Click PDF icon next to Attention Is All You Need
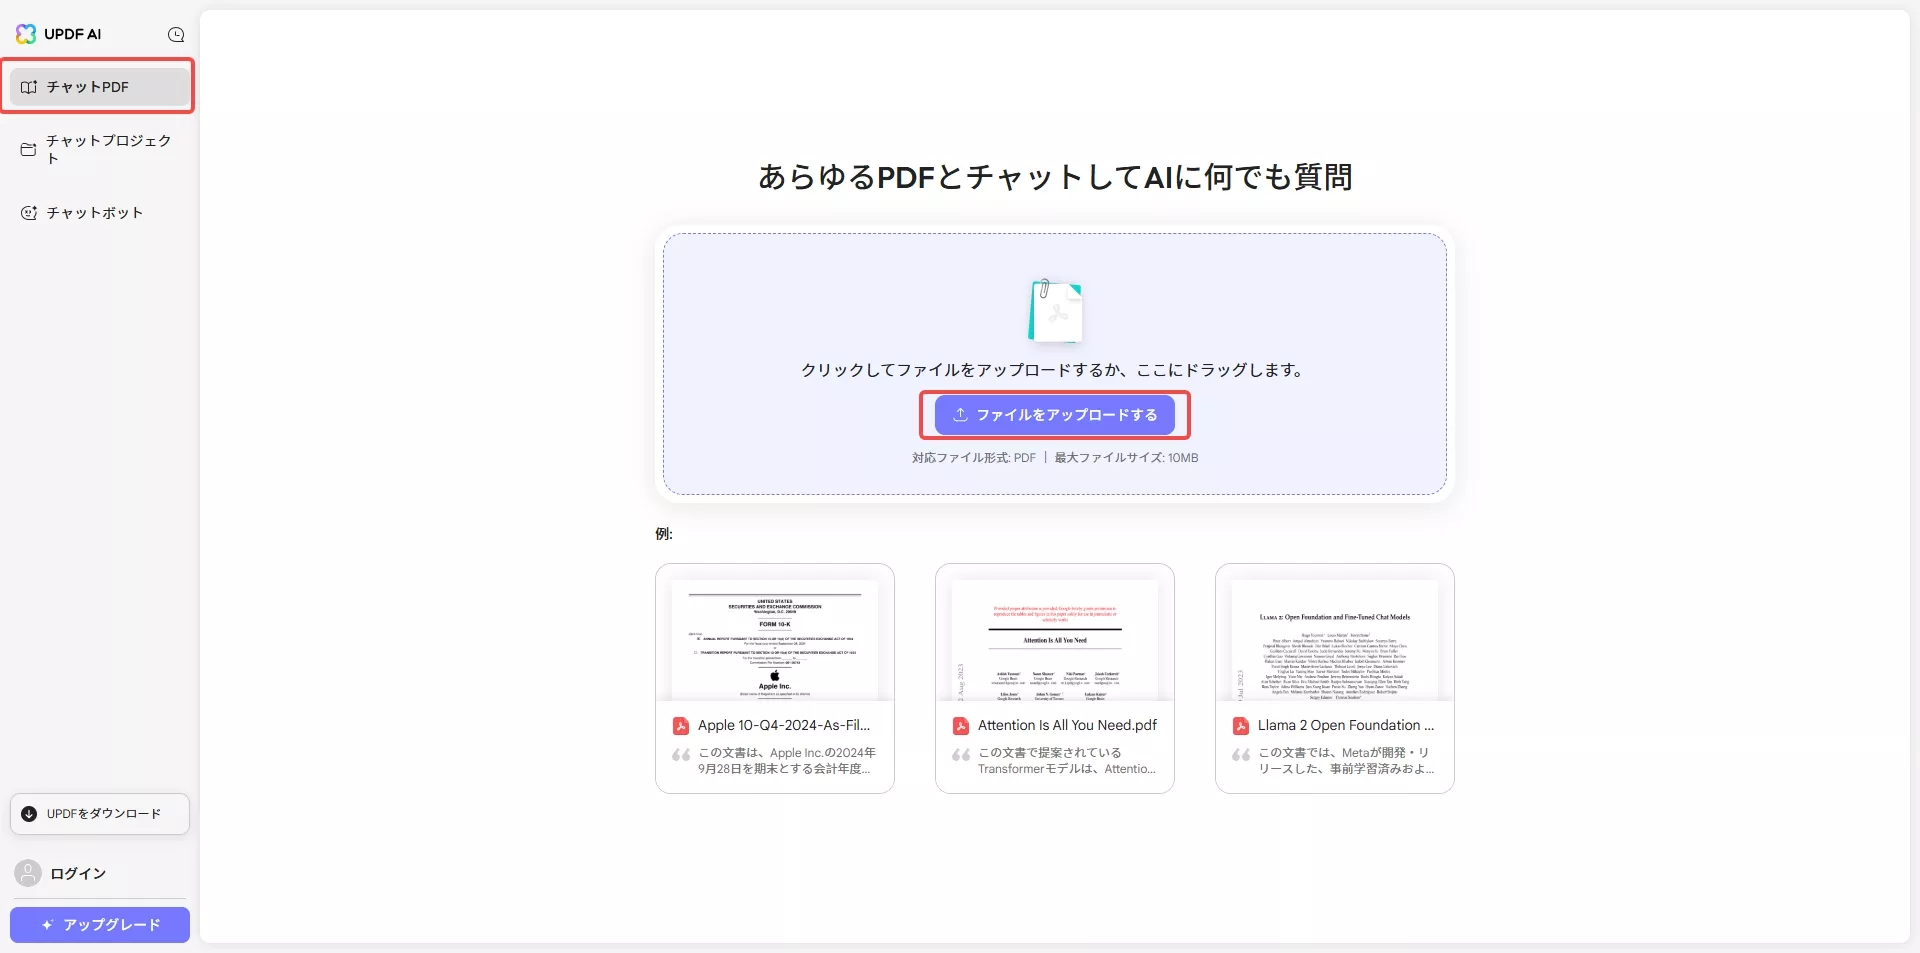 [x=961, y=726]
